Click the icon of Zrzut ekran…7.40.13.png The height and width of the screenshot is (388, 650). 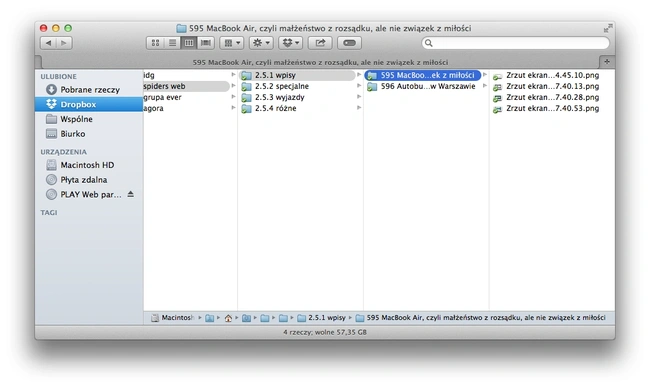pos(497,87)
